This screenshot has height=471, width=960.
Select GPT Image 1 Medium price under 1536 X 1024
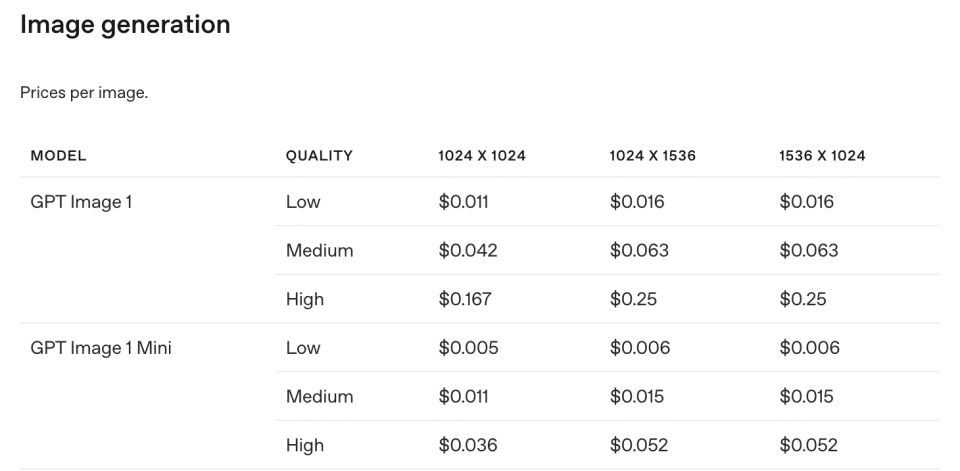[x=808, y=251]
